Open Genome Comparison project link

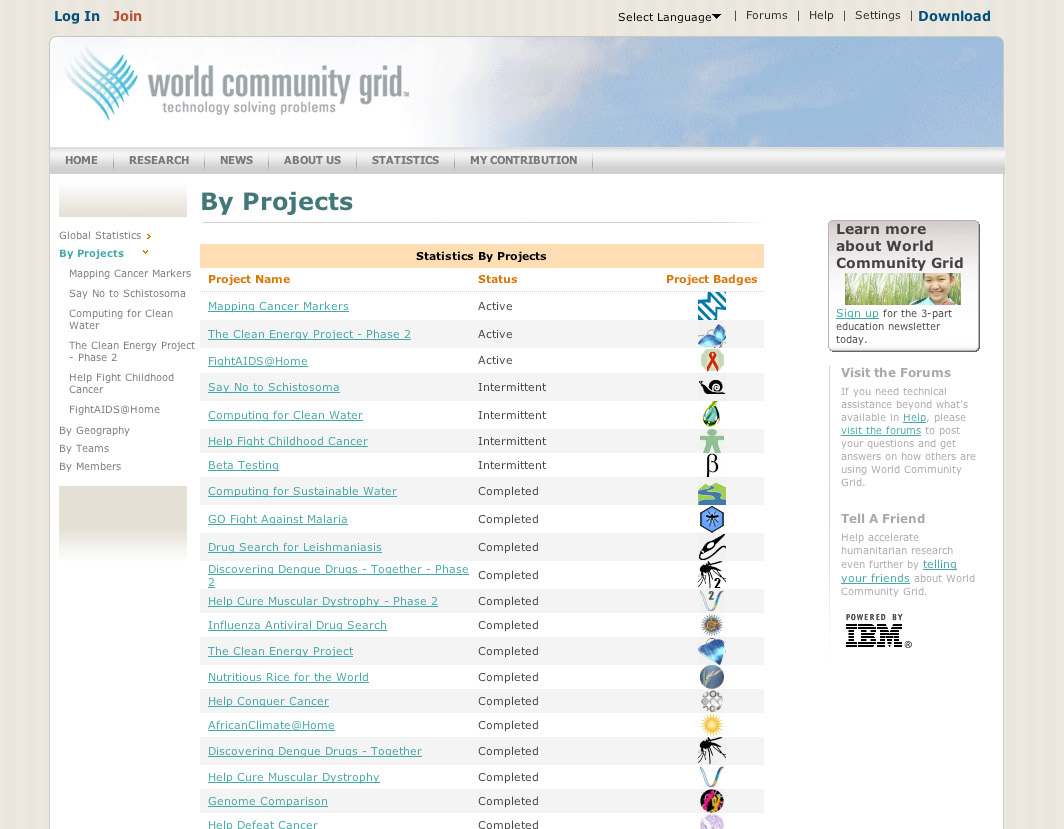tap(267, 801)
